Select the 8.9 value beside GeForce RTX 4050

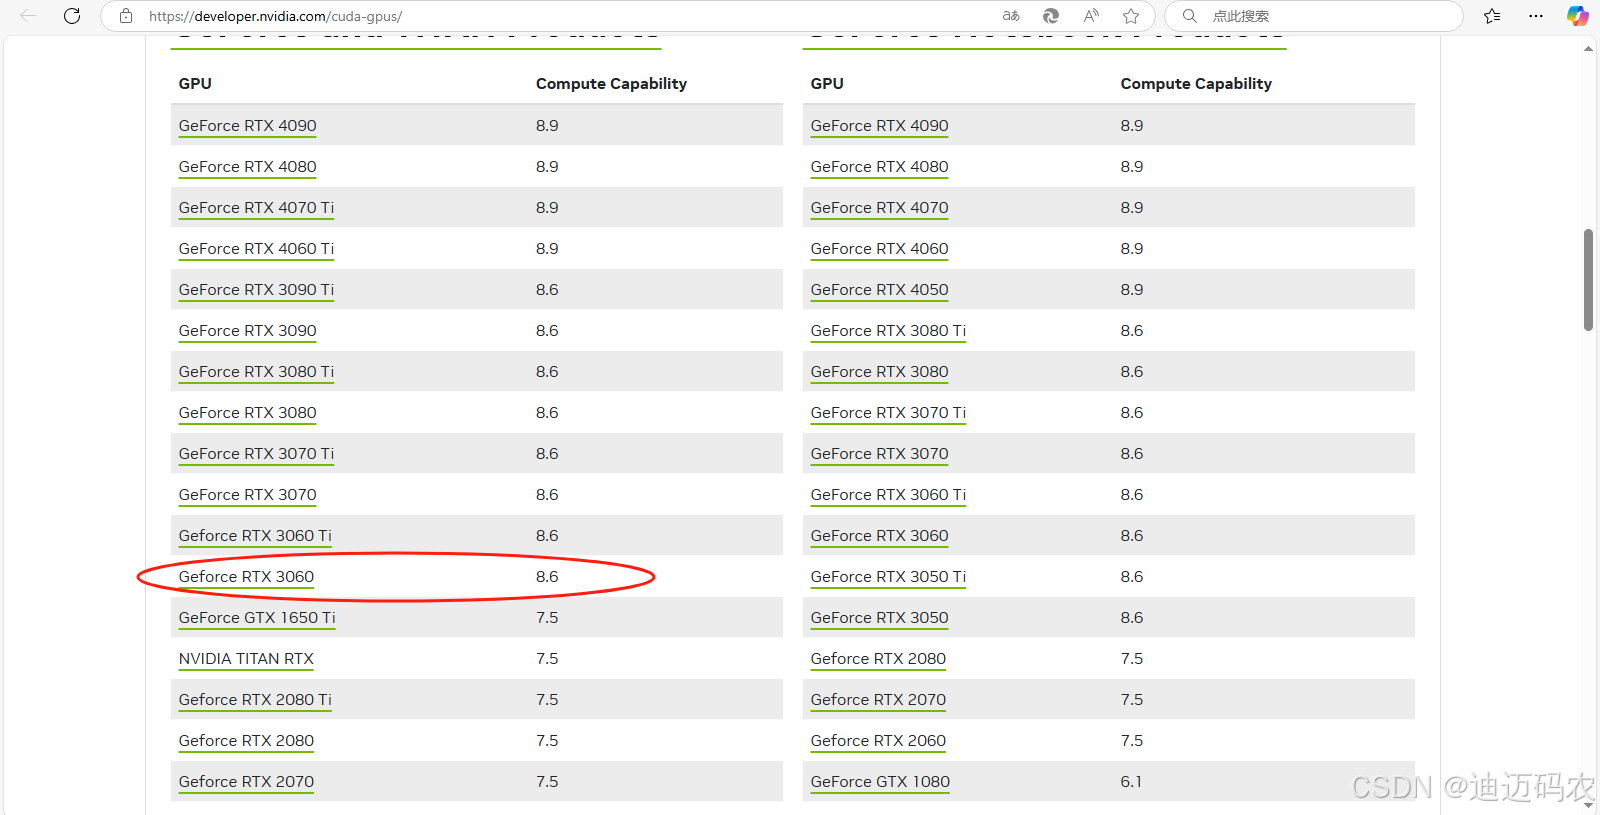click(x=1132, y=290)
